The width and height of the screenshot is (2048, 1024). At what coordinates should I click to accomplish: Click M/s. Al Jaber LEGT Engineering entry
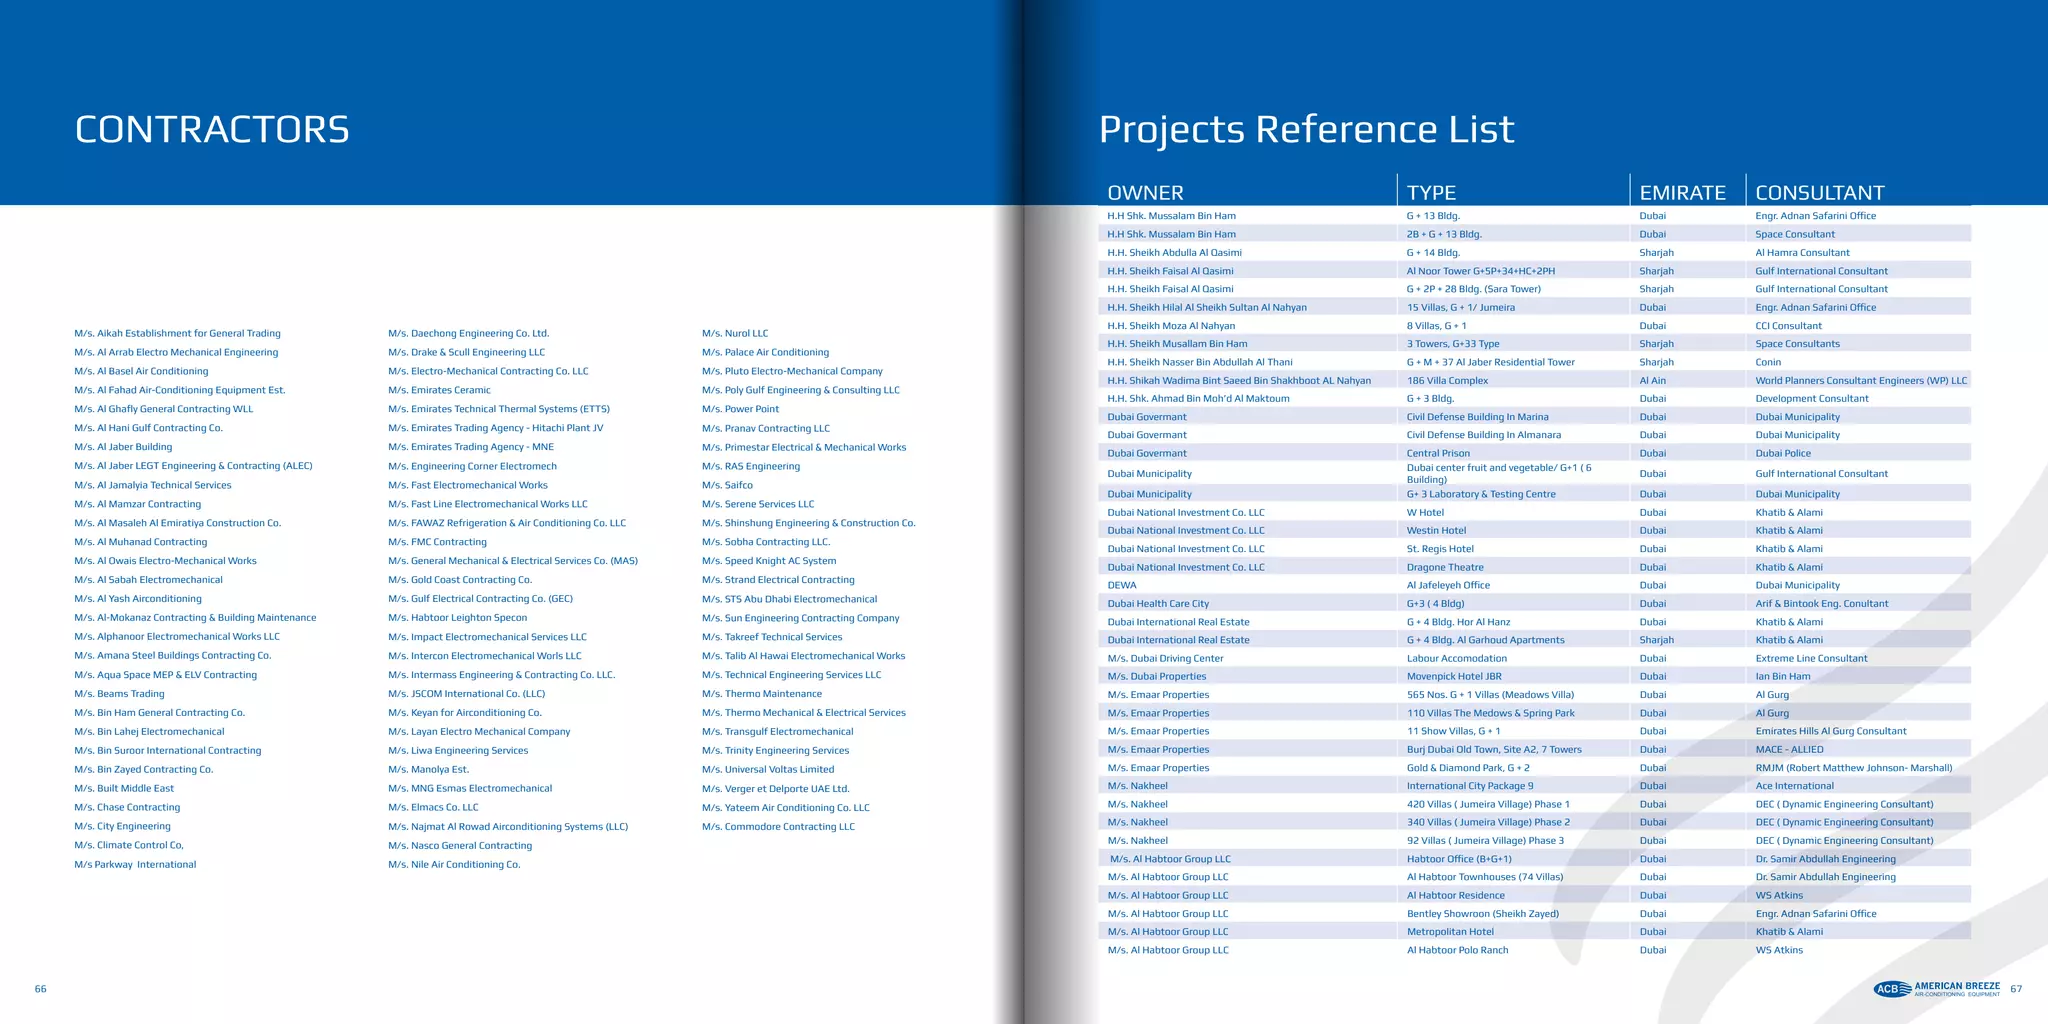click(x=193, y=466)
